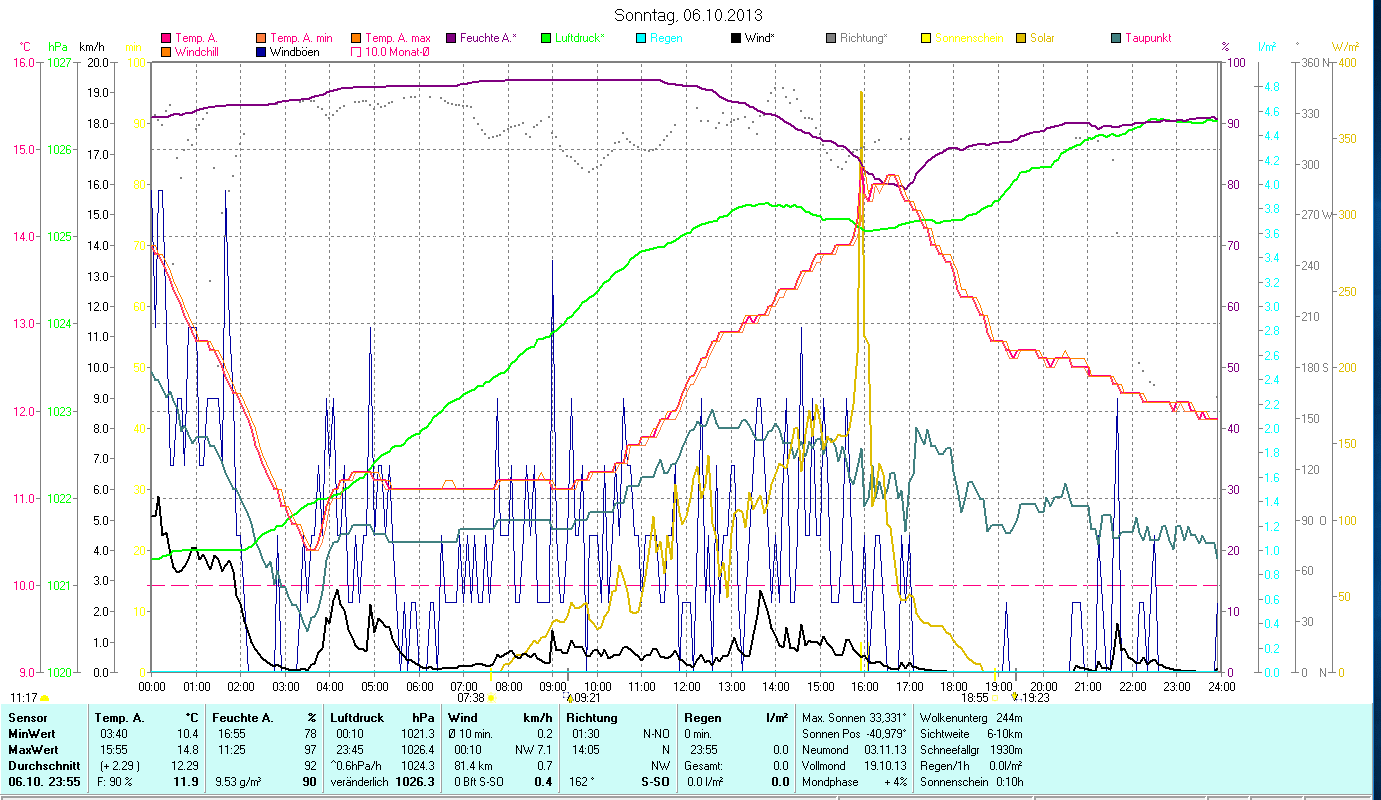Image resolution: width=1381 pixels, height=800 pixels.
Task: Click the purple Feuchte A.* legend square
Action: pos(450,38)
